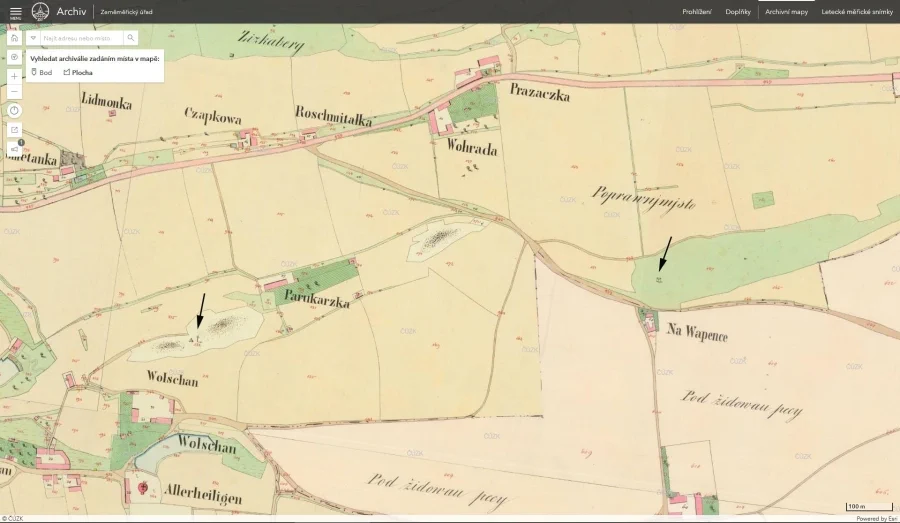Switch to the Archivní mapy tab
Viewport: 900px width, 523px height.
(786, 11)
